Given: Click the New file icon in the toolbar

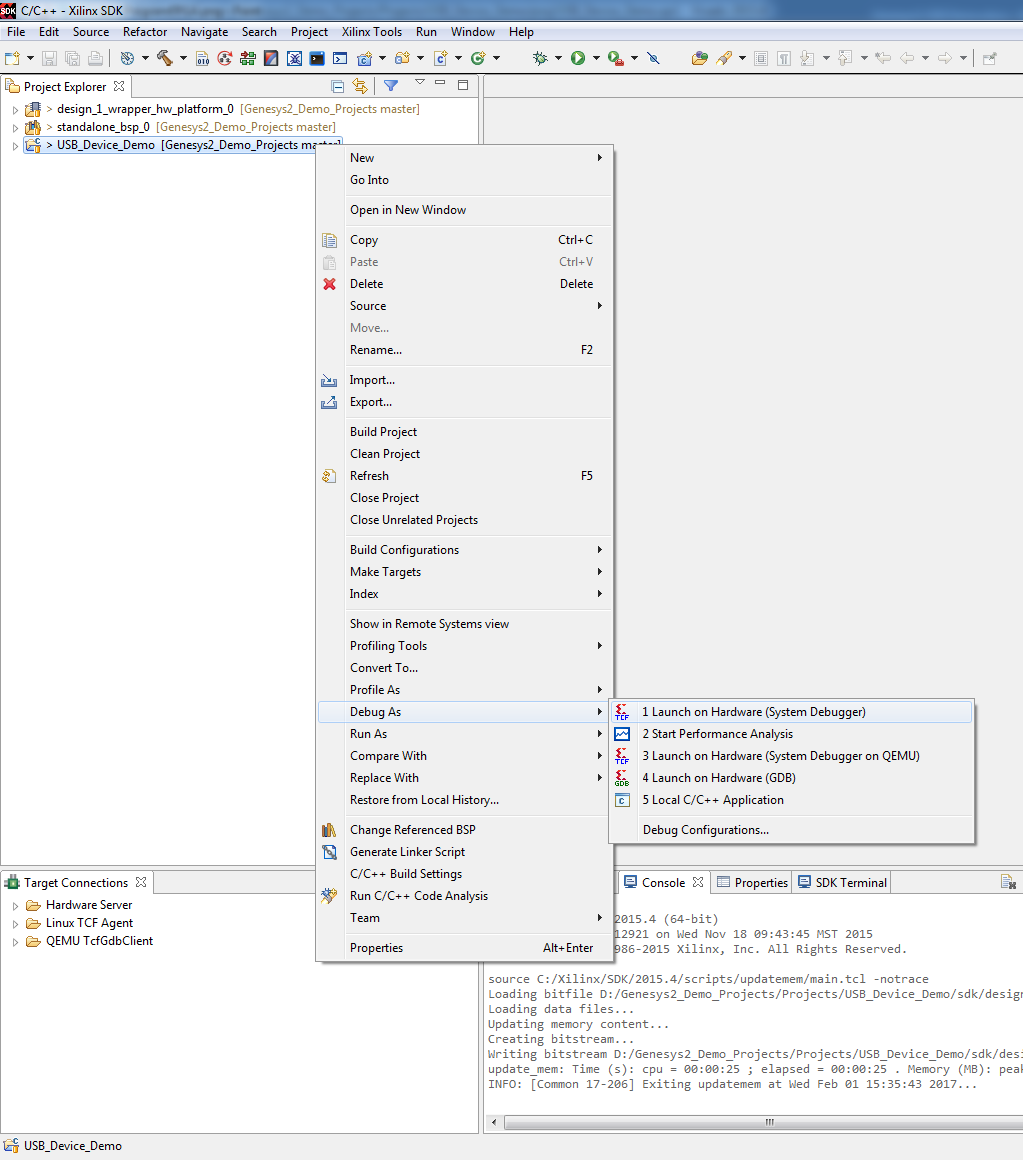Looking at the screenshot, I should click(x=12, y=58).
